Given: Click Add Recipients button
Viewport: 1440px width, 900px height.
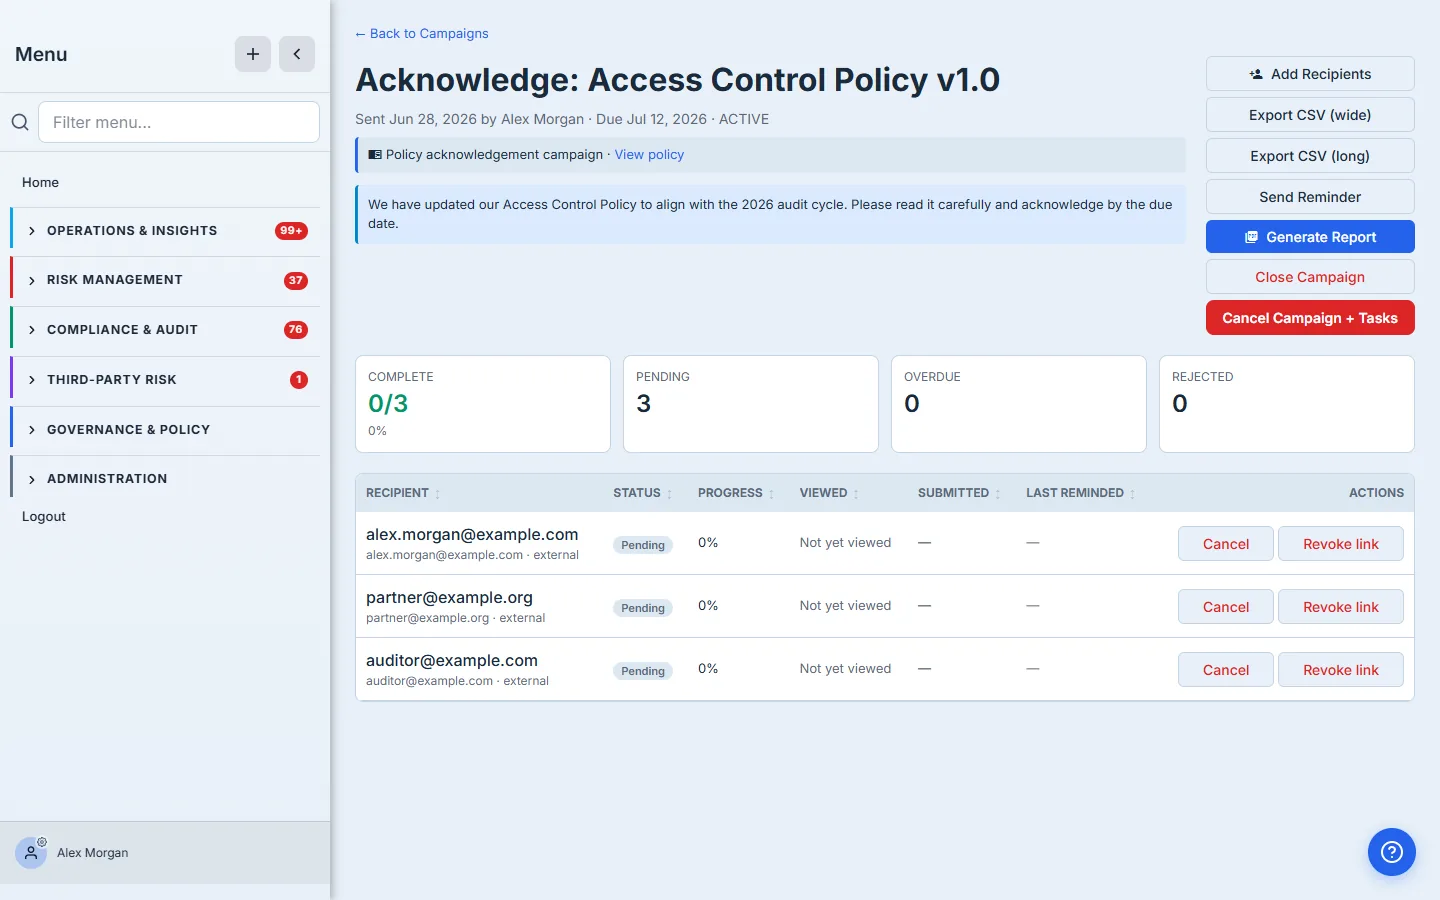Looking at the screenshot, I should (1310, 74).
